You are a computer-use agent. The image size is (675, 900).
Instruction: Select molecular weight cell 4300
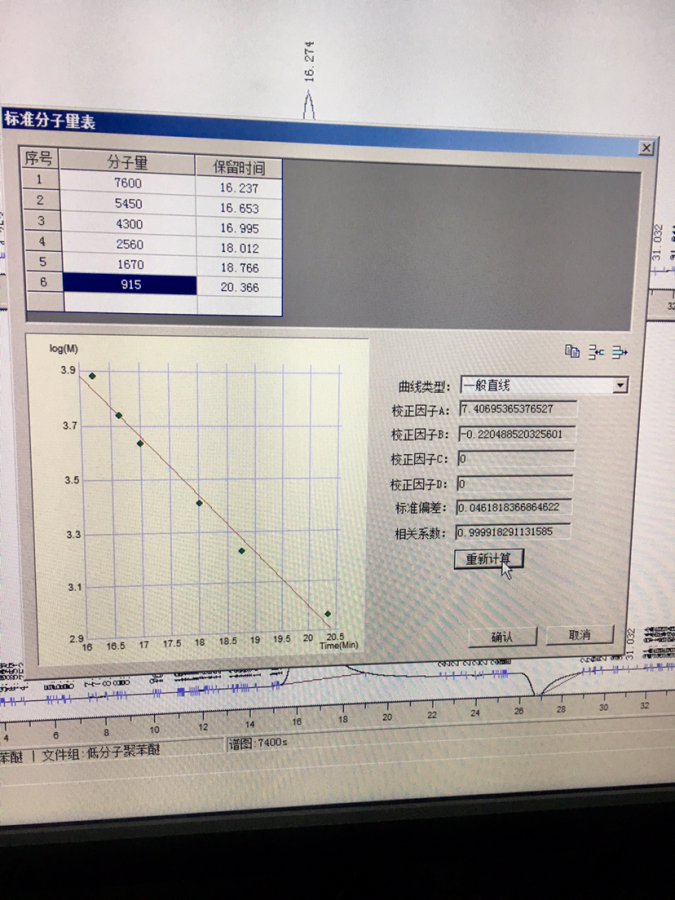point(129,224)
